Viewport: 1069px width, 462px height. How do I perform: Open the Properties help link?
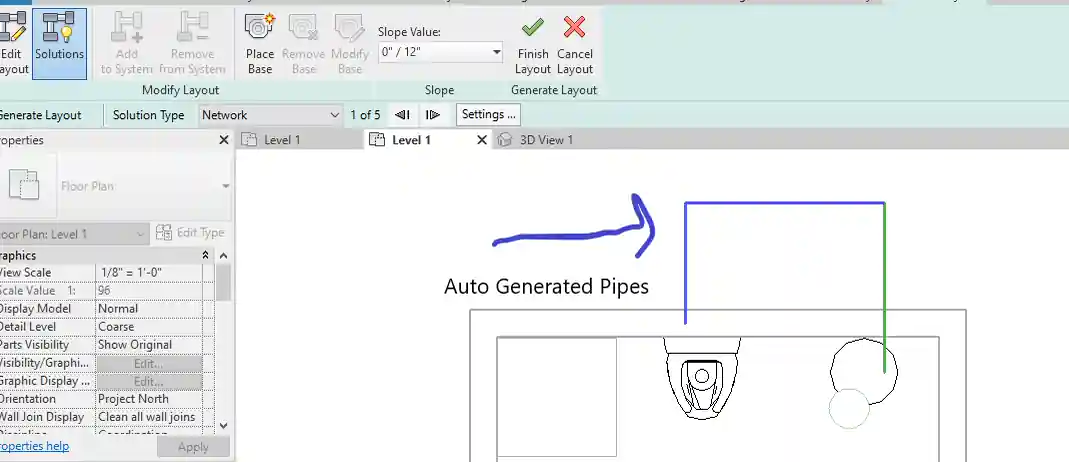point(34,446)
